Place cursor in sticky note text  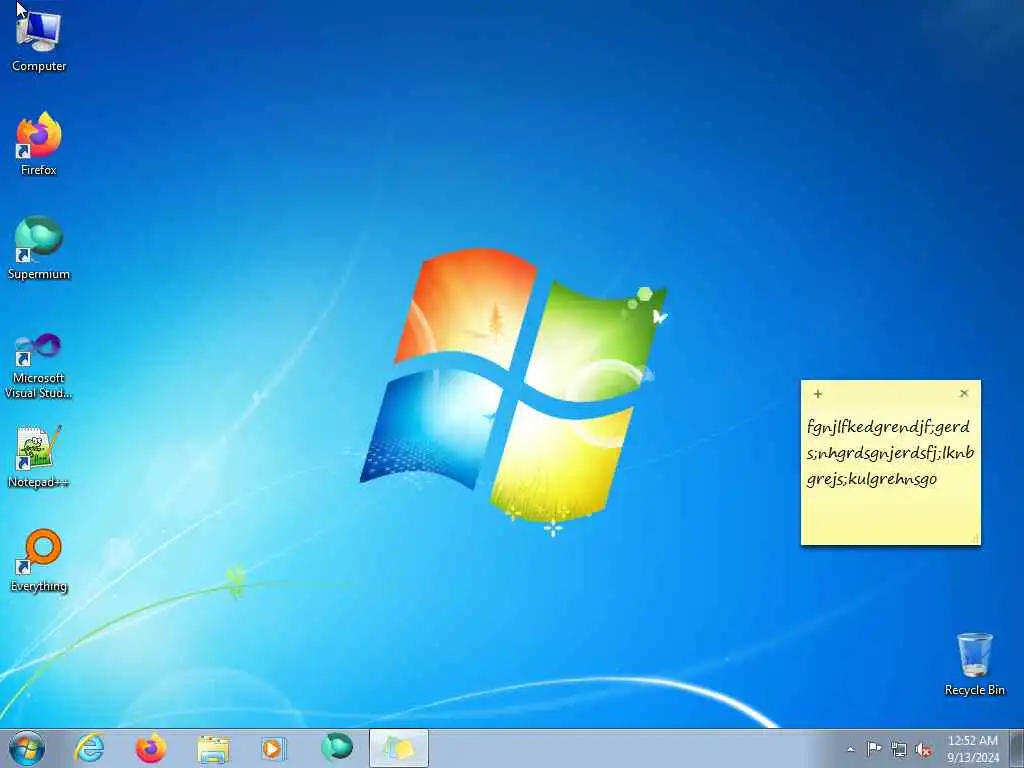pyautogui.click(x=891, y=453)
